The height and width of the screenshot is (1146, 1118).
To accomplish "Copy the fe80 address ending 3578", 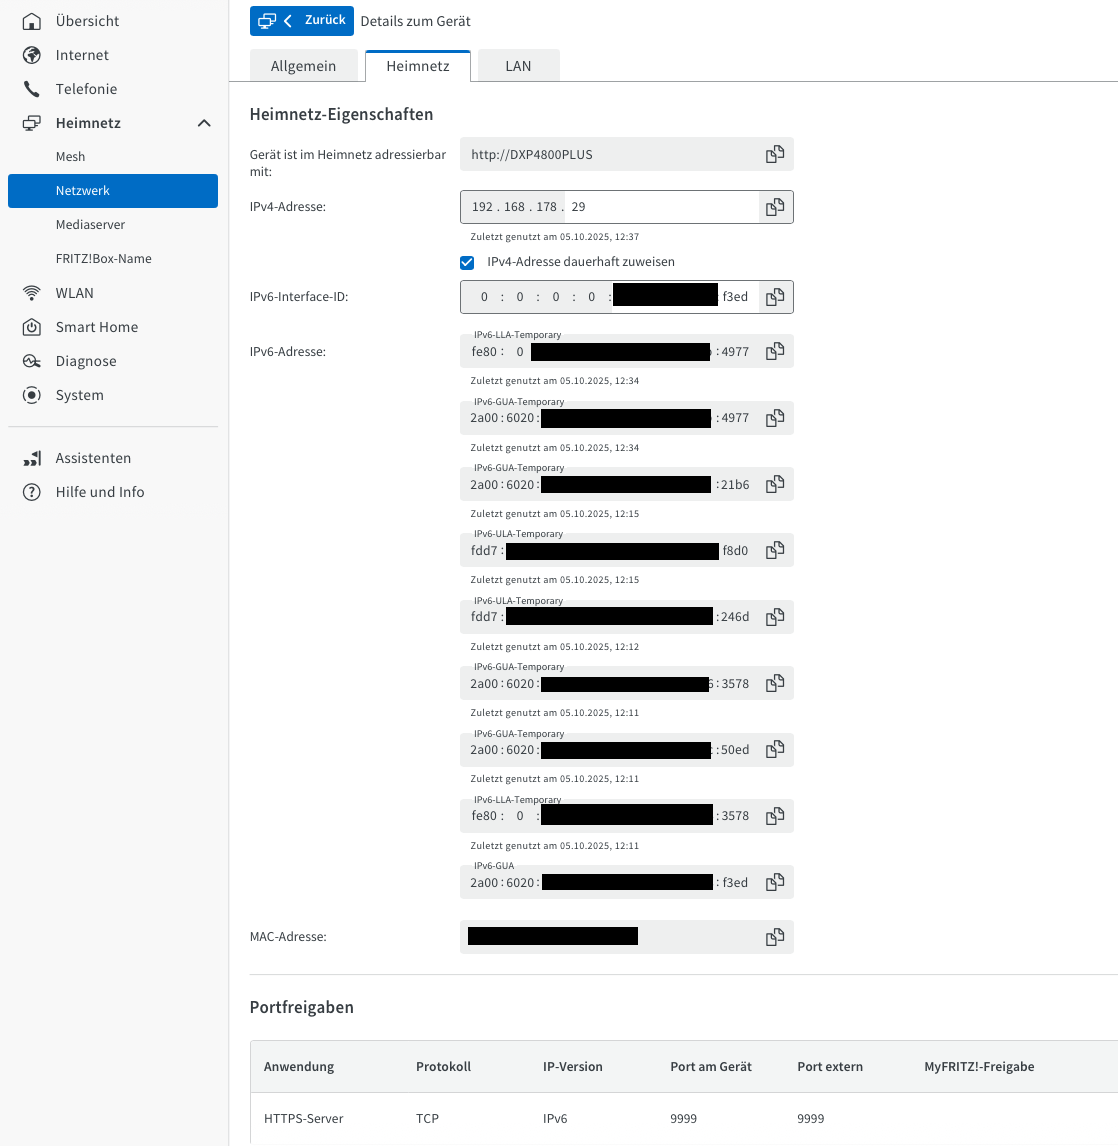I will click(x=775, y=816).
